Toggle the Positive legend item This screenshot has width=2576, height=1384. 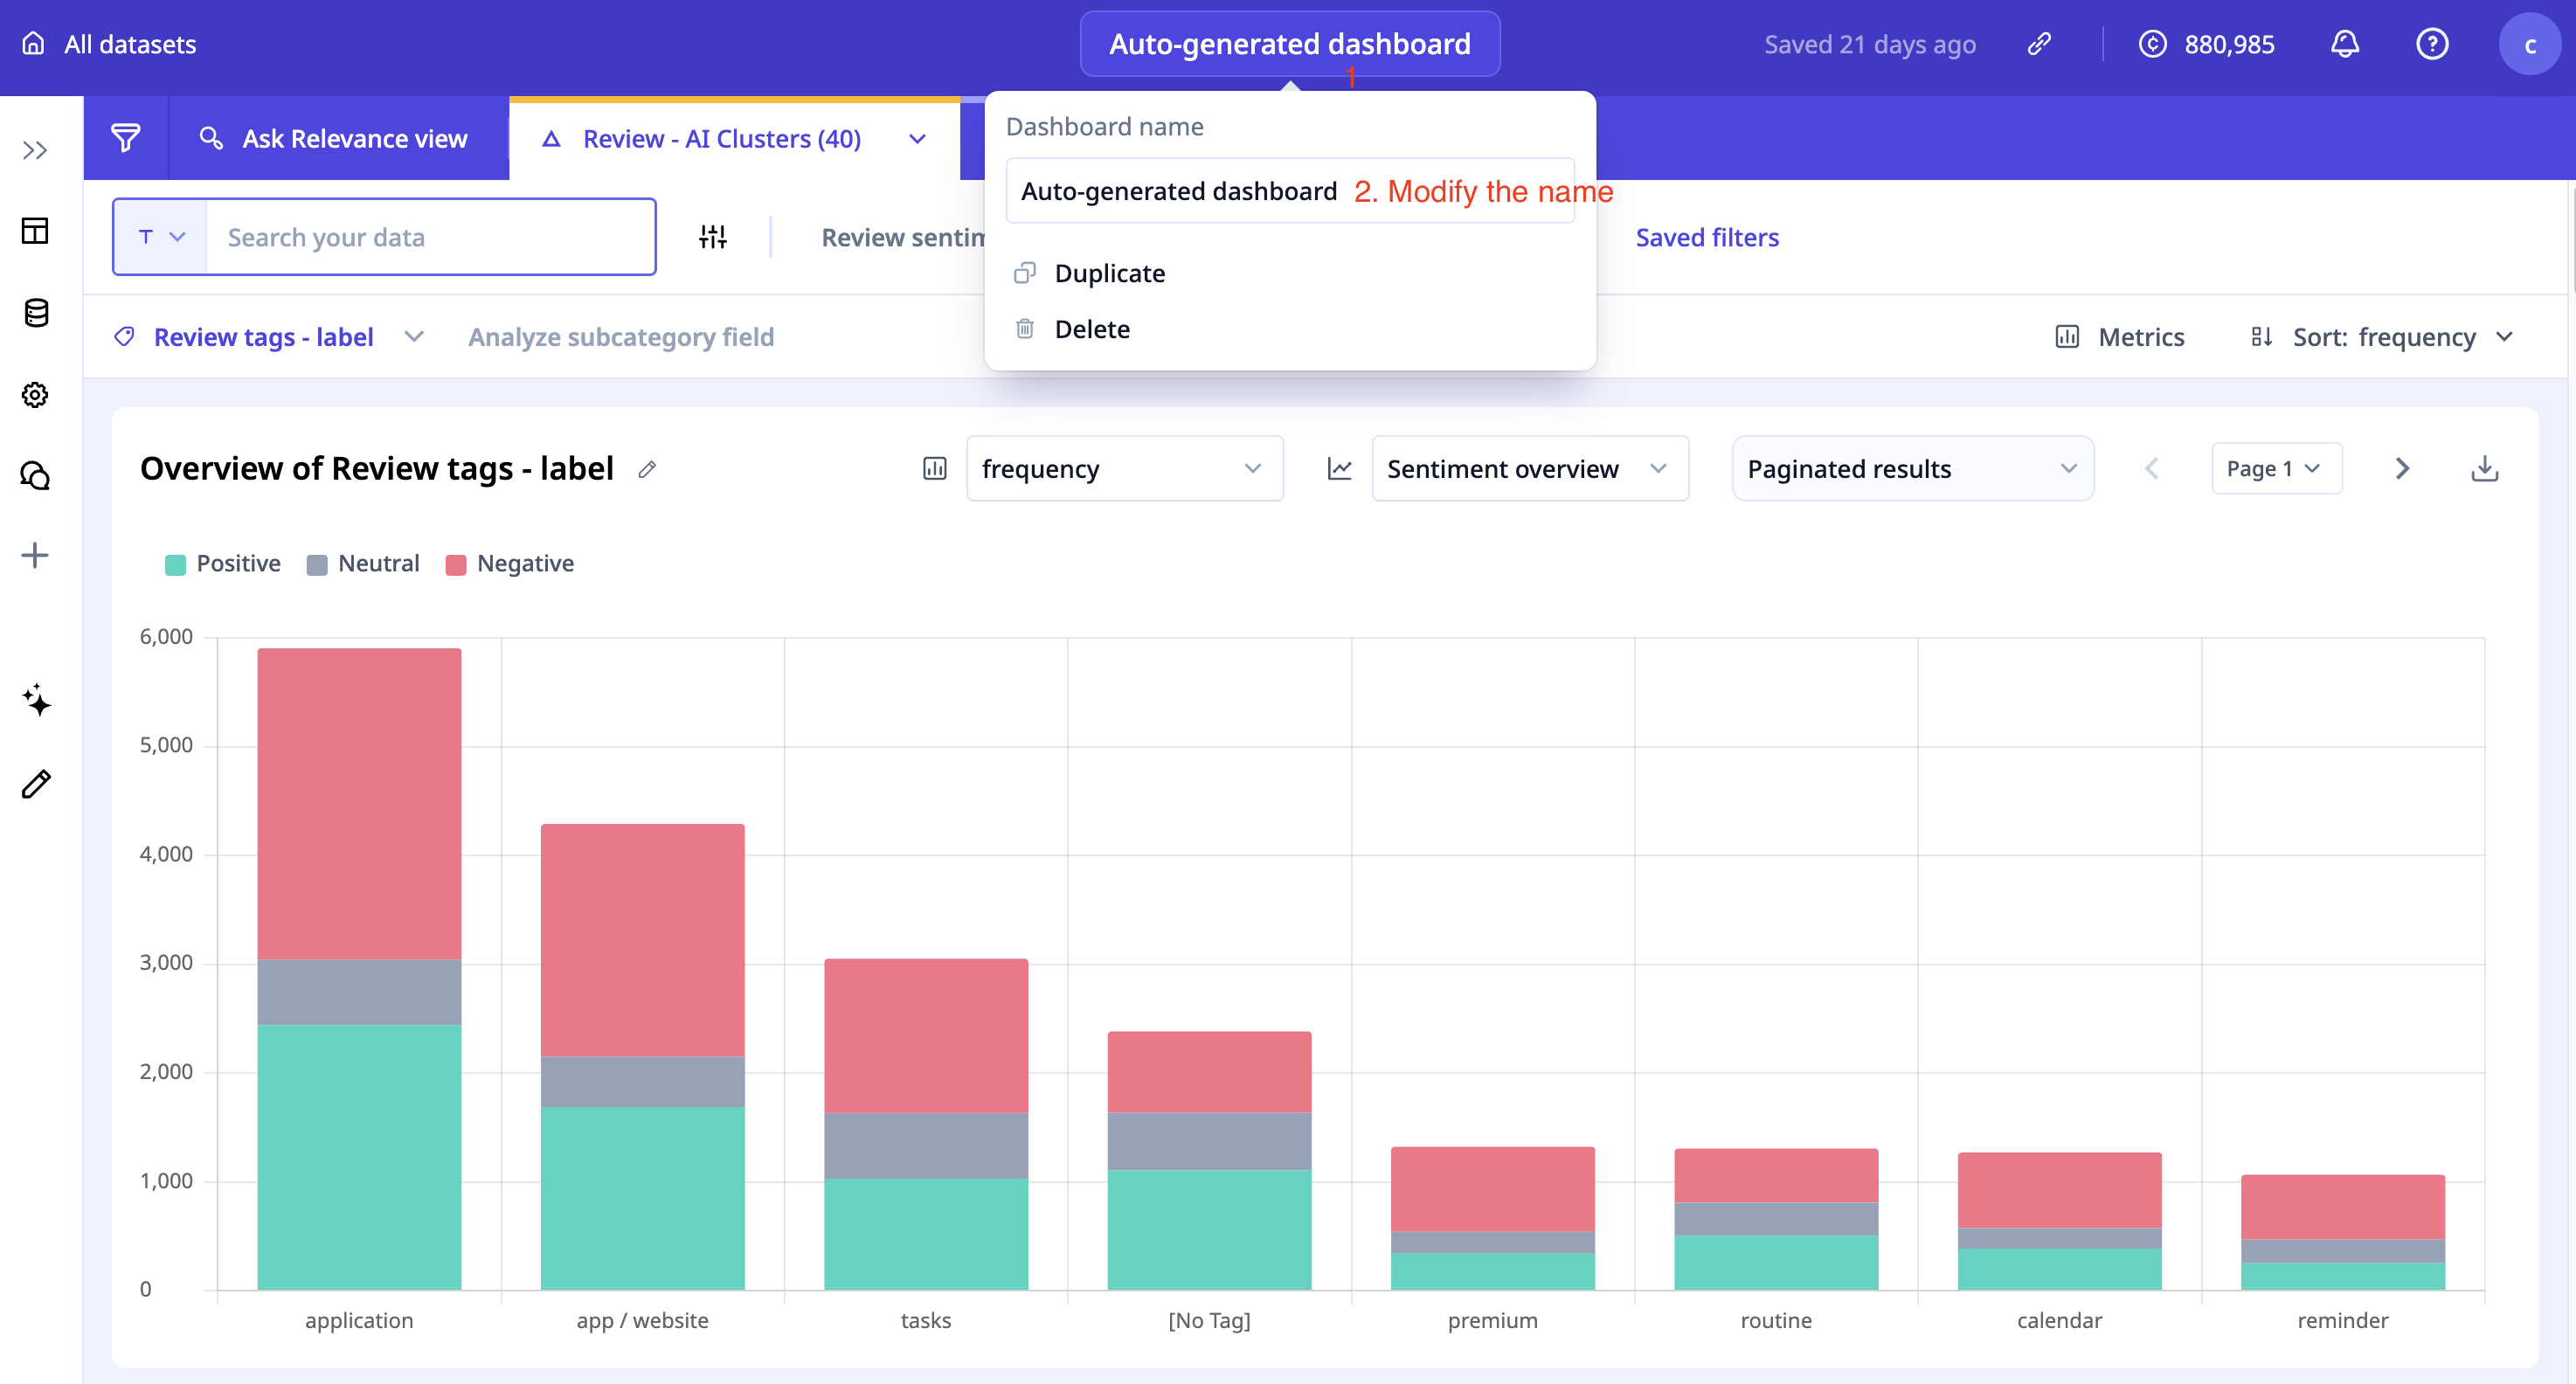222,564
